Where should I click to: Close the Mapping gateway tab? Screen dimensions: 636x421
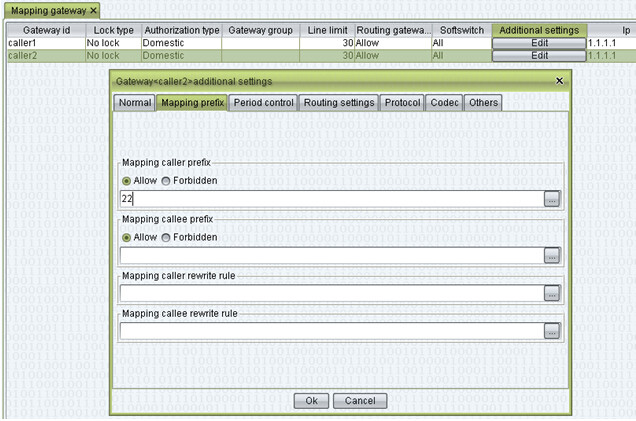tap(94, 10)
